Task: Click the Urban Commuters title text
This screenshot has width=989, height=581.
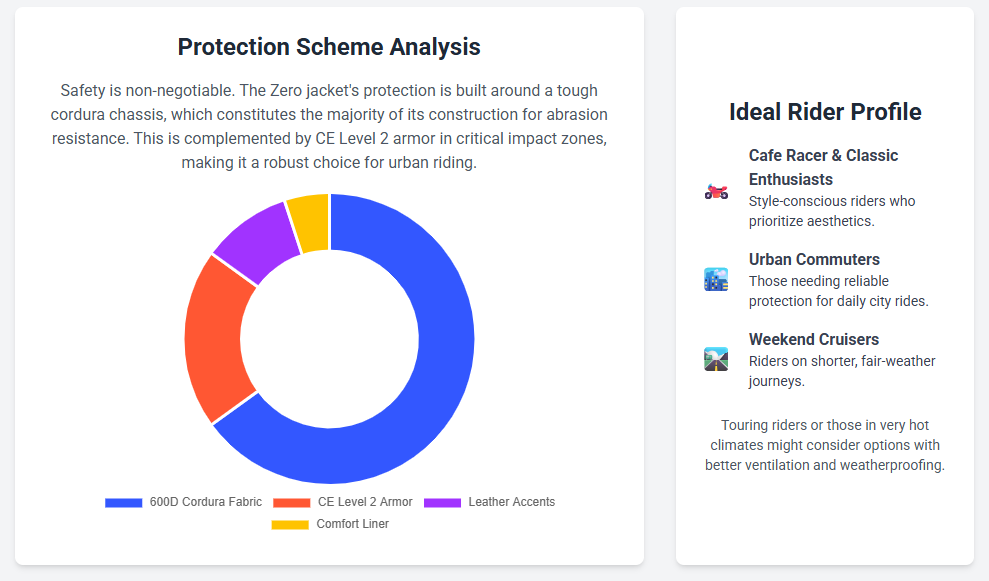Action: [x=814, y=259]
